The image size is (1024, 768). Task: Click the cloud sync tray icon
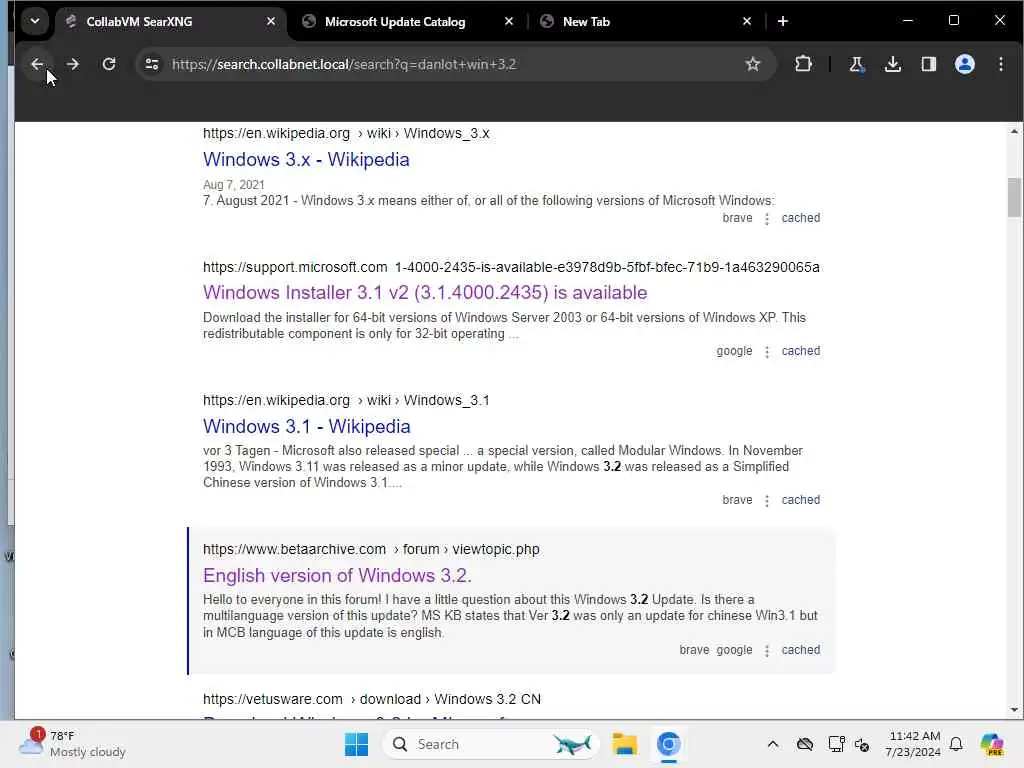point(805,744)
